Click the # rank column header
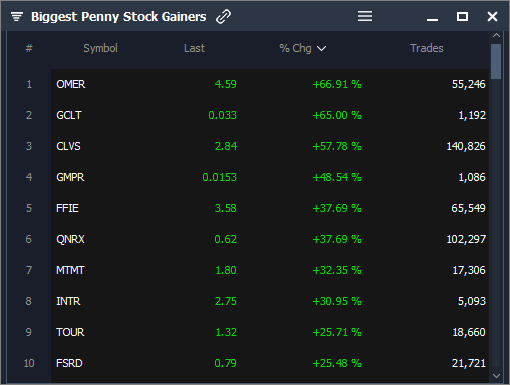Screen dimensions: 510x385 [x=29, y=48]
